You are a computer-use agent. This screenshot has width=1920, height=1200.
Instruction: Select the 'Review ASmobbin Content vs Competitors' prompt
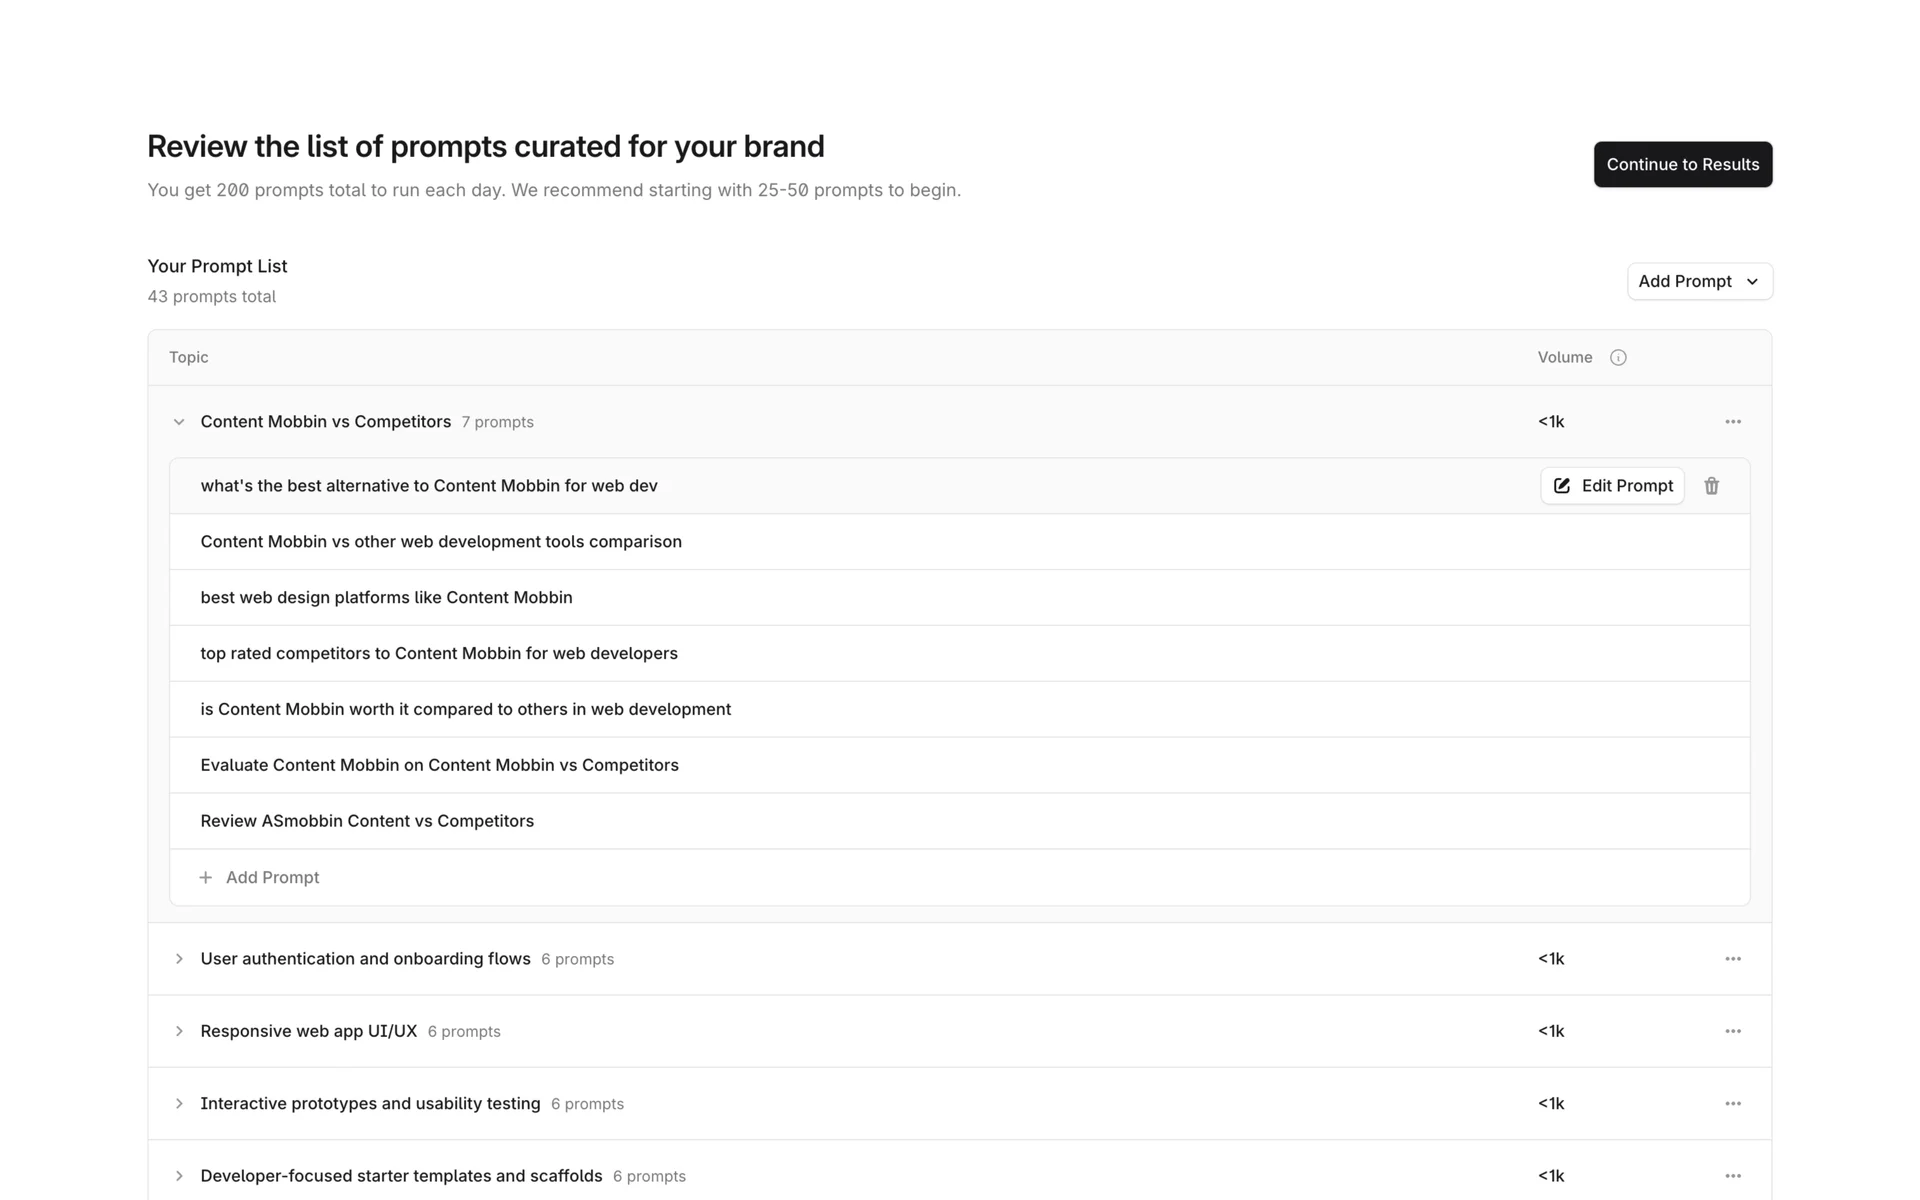coord(367,821)
